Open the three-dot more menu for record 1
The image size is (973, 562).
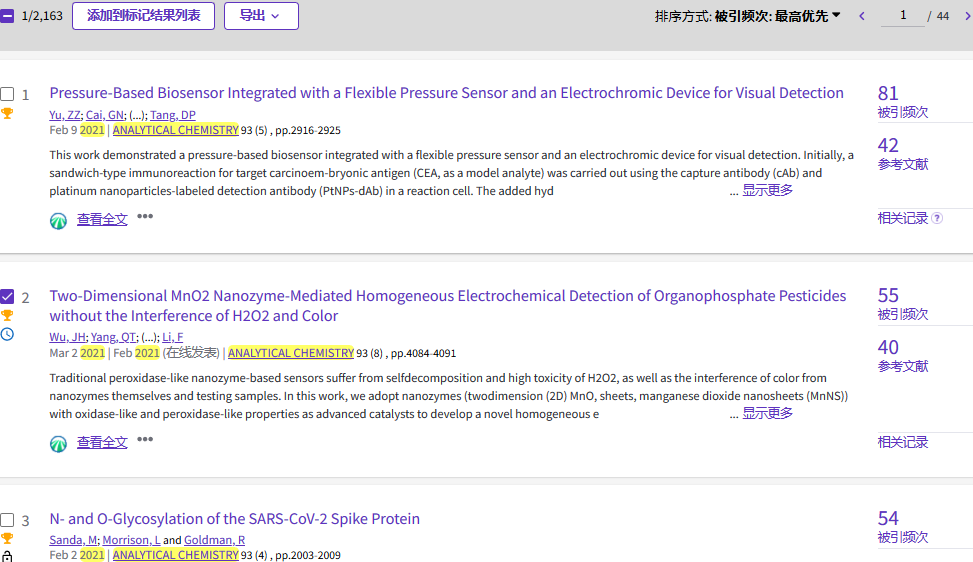click(x=145, y=217)
